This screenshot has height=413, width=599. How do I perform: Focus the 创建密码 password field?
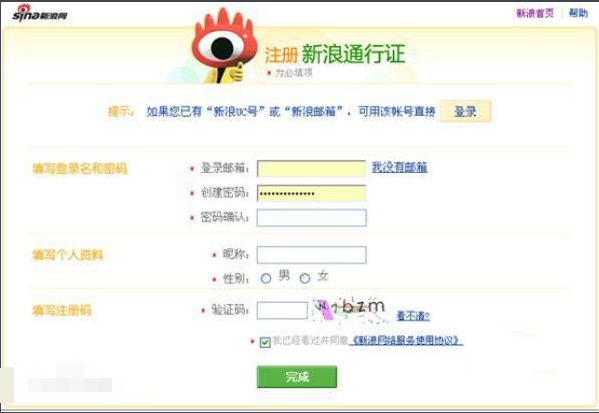tap(311, 193)
